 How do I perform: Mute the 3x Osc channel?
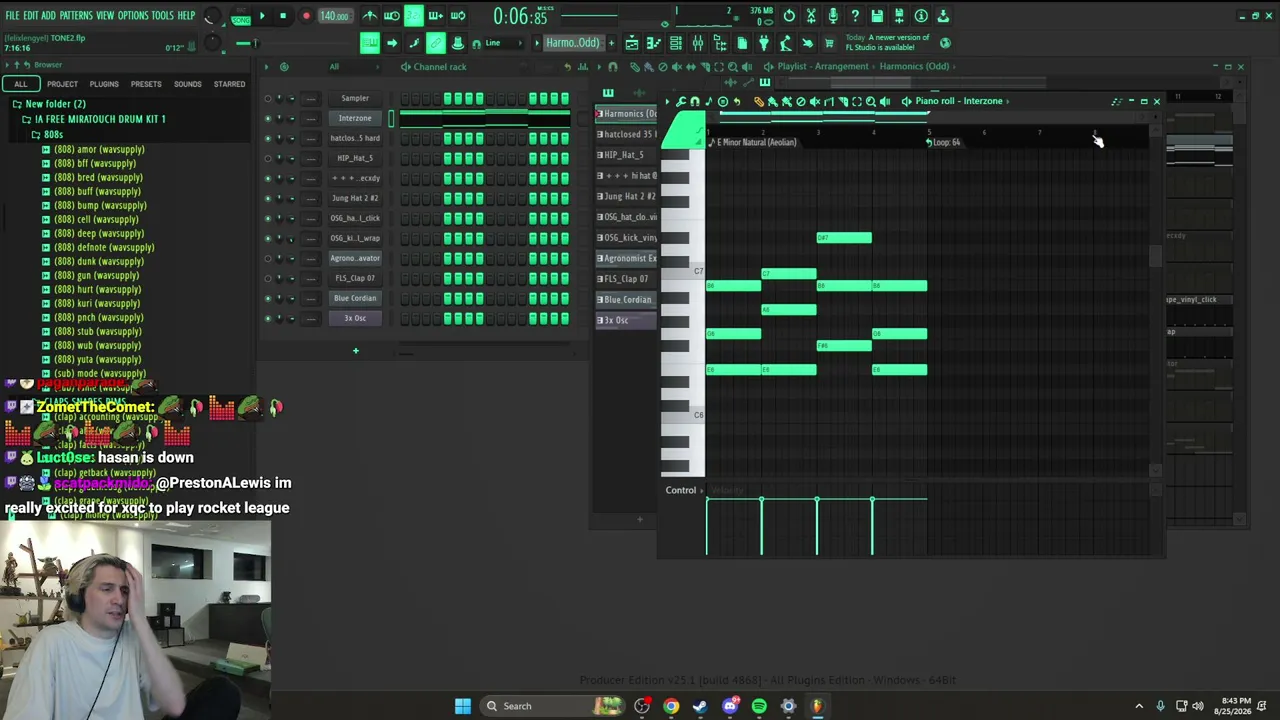click(x=267, y=318)
